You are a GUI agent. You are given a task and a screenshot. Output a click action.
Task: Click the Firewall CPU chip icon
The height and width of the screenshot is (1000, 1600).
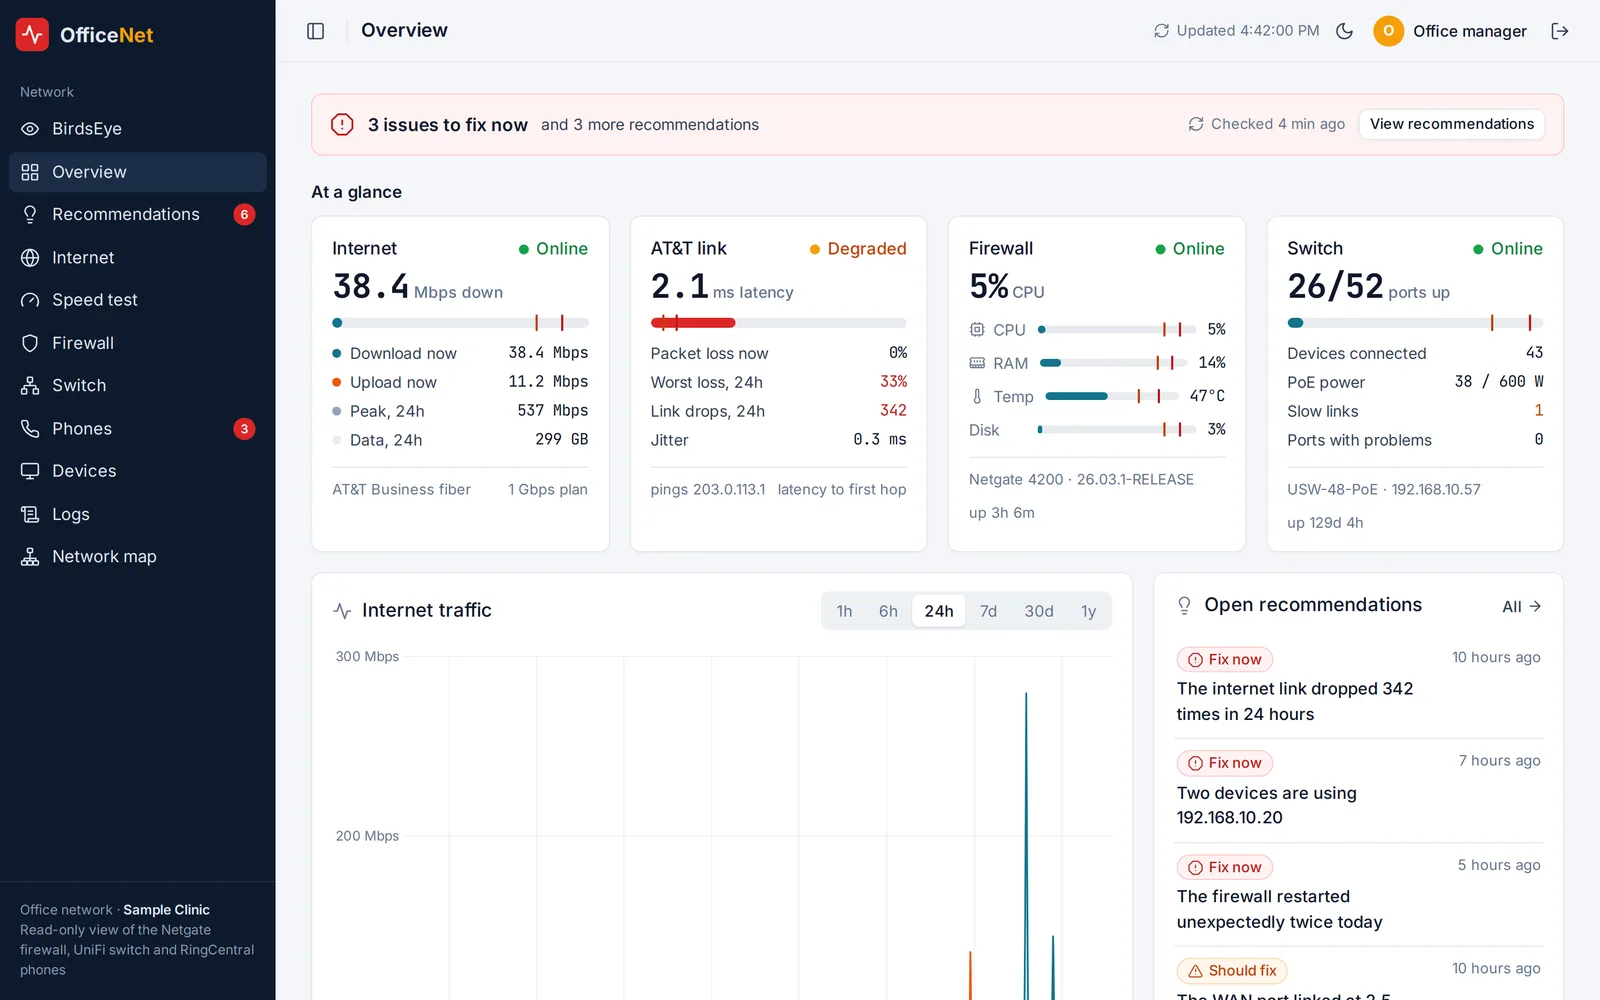point(977,330)
